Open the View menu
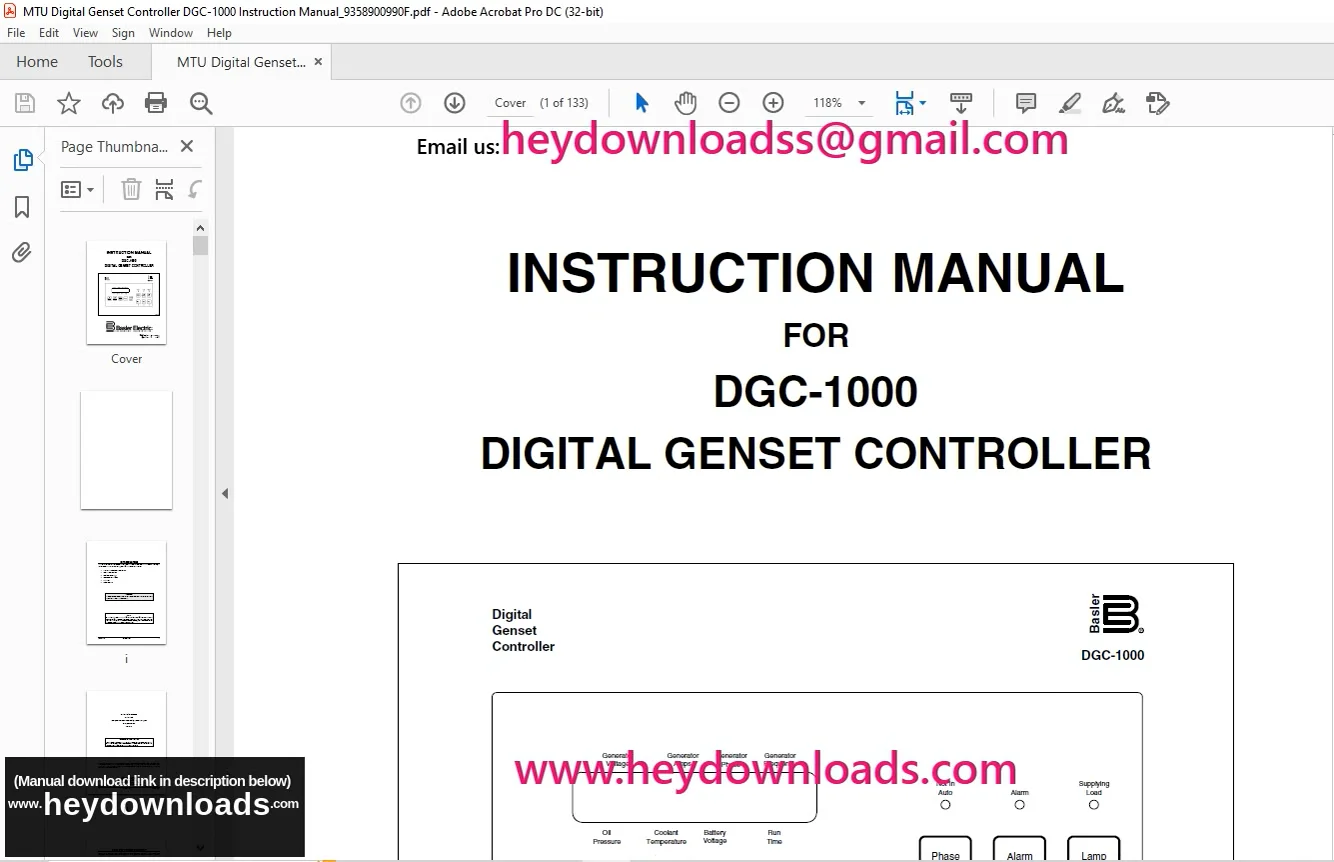The width and height of the screenshot is (1334, 862). tap(85, 33)
